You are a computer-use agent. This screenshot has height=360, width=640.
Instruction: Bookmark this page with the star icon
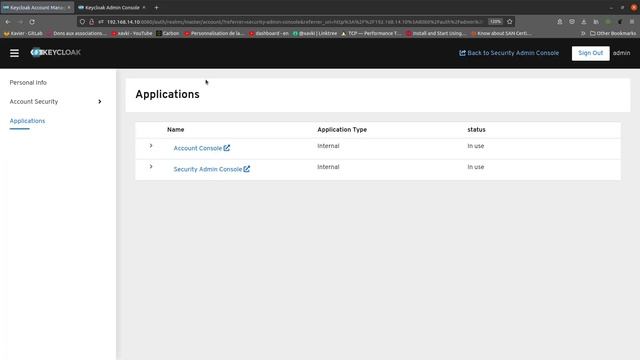(x=509, y=22)
